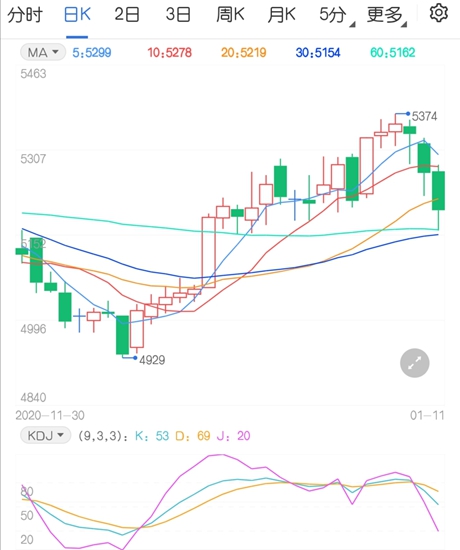Viewport: 460px width, 550px height.
Task: Open chart settings gear icon
Action: tap(439, 13)
